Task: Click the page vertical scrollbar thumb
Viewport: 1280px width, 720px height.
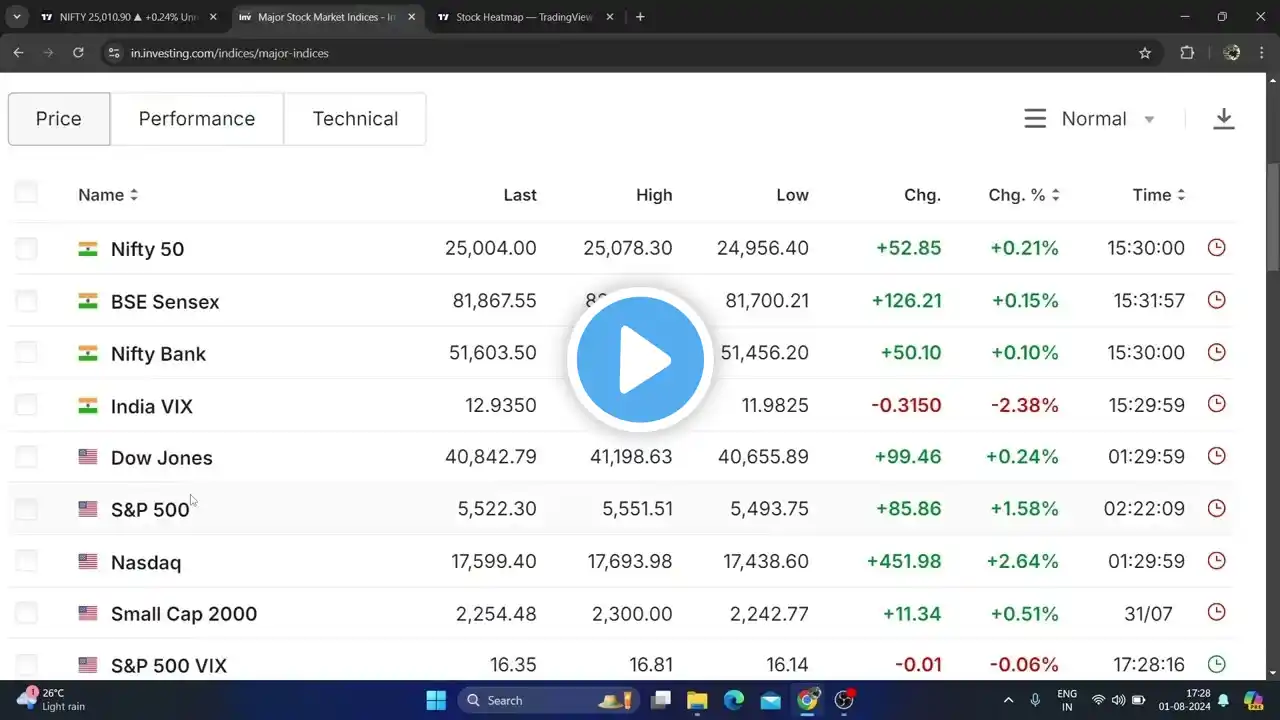Action: (1272, 216)
